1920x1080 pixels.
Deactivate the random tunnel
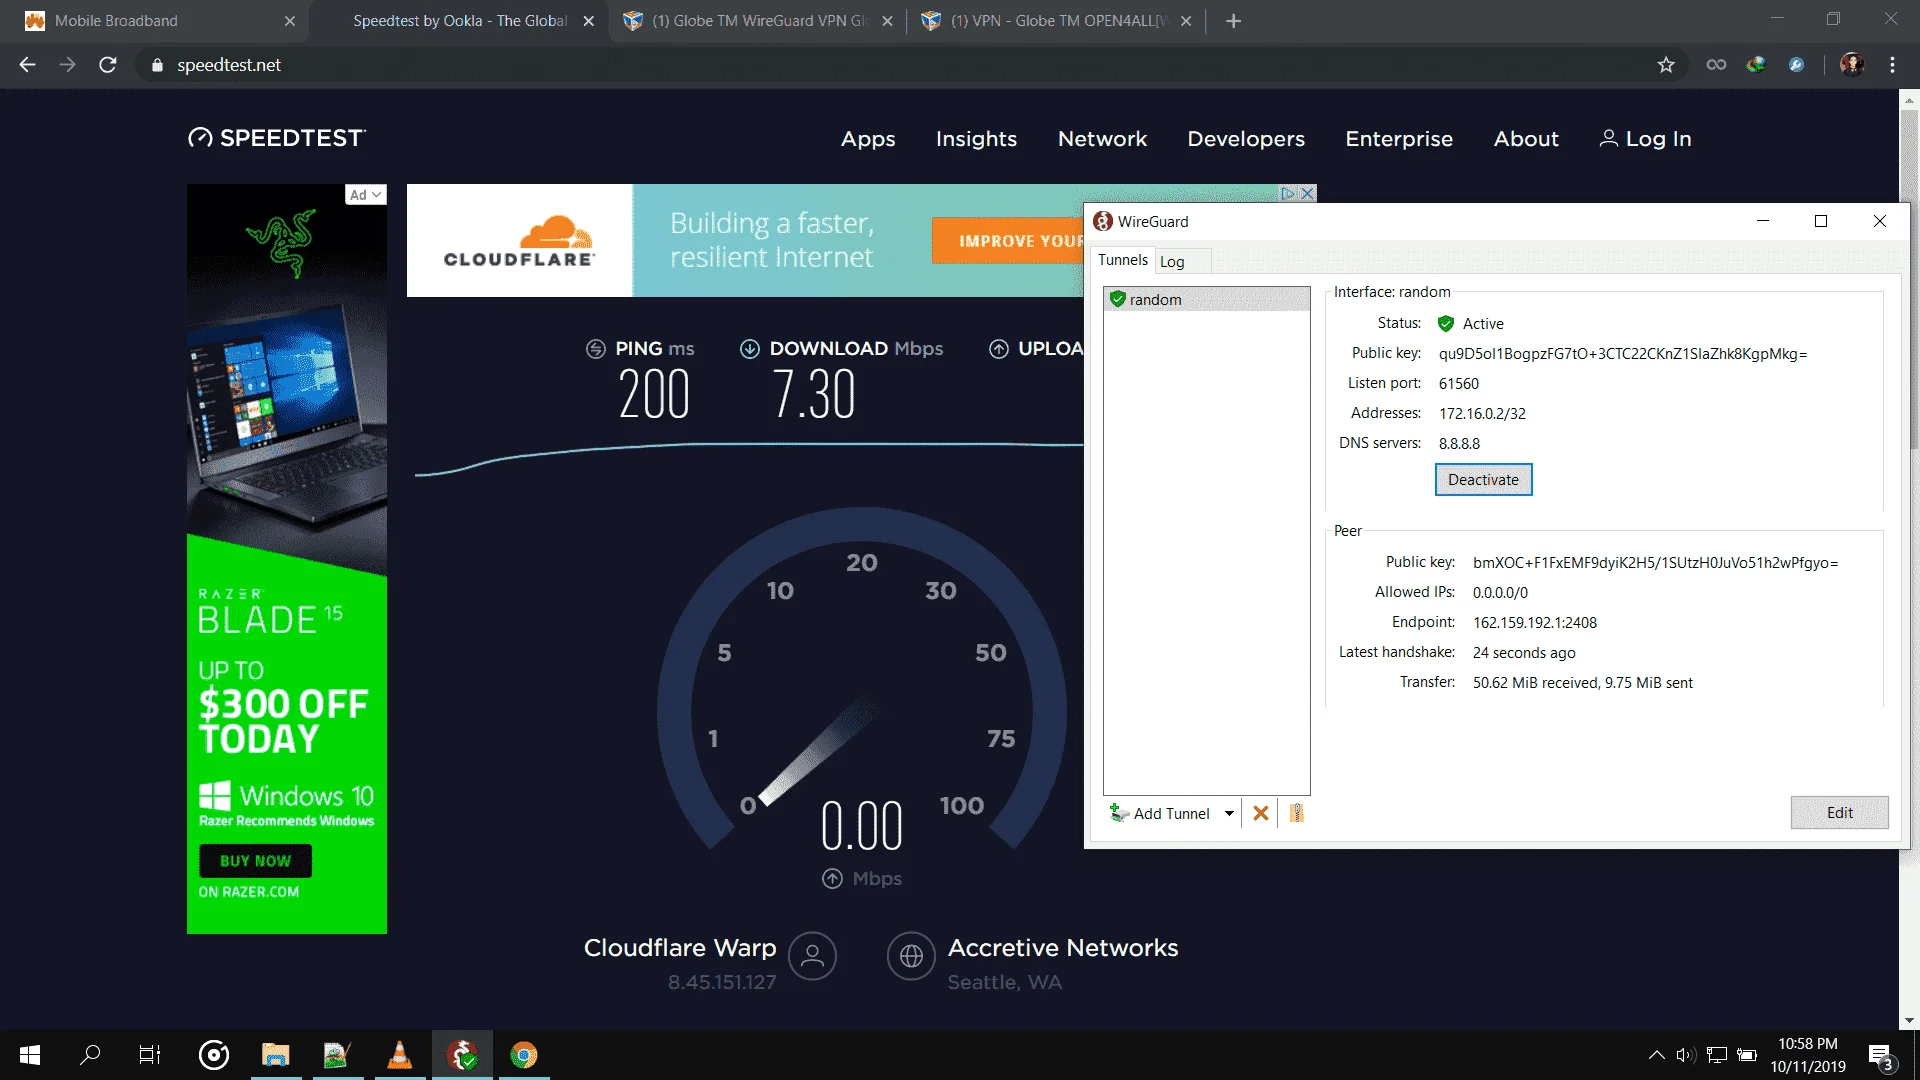click(1483, 480)
